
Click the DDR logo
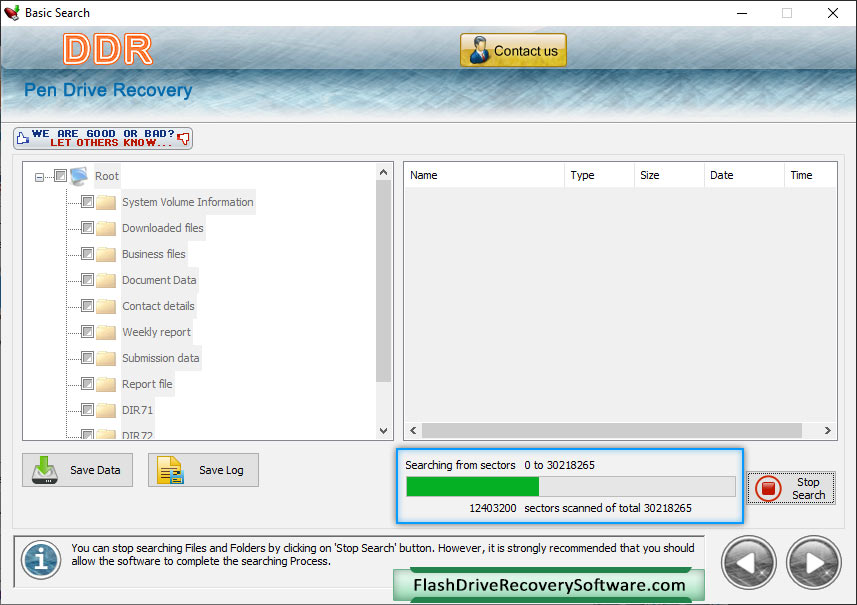click(108, 49)
